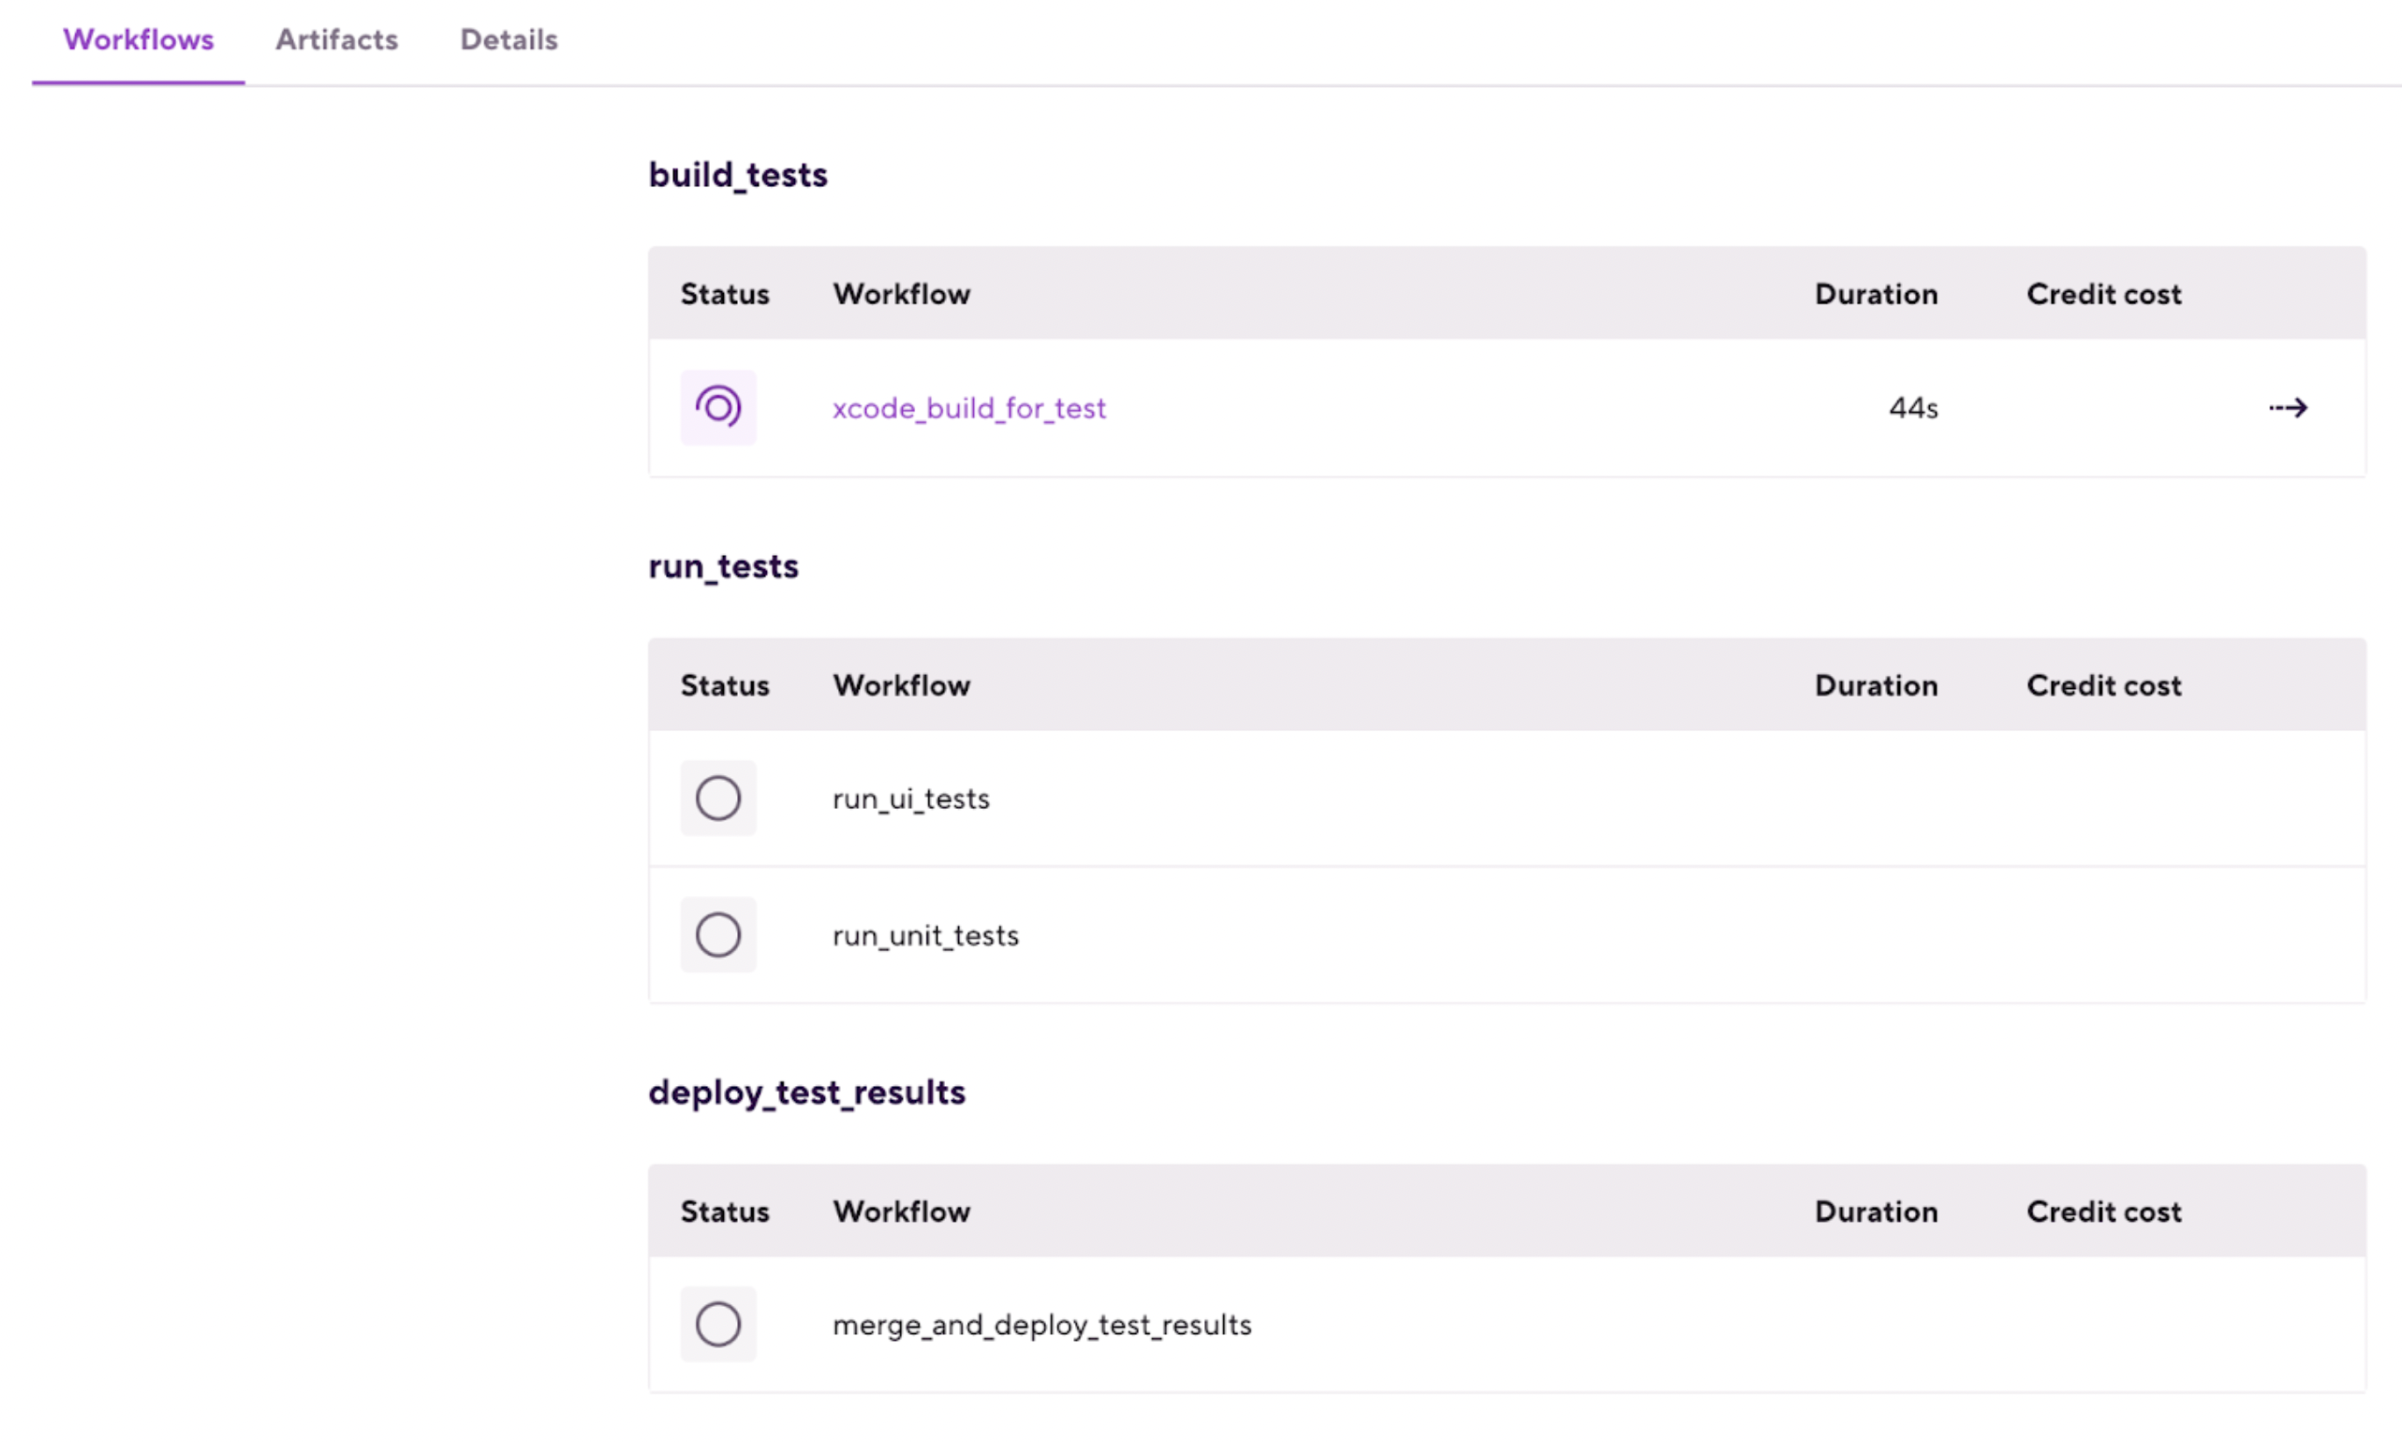Click the pending status icon for run_unit_tests
The height and width of the screenshot is (1442, 2402).
718,935
